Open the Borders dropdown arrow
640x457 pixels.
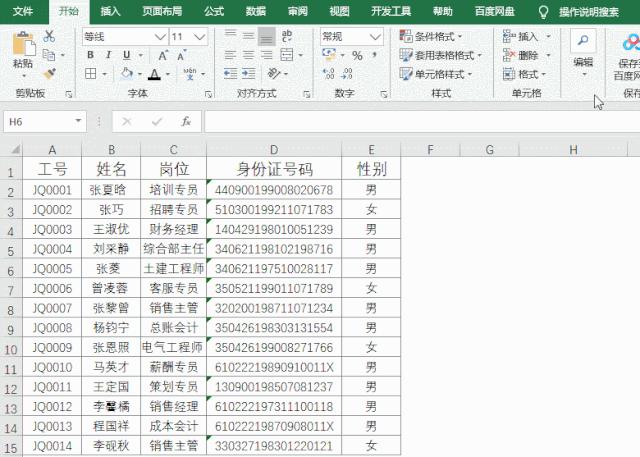click(x=104, y=74)
